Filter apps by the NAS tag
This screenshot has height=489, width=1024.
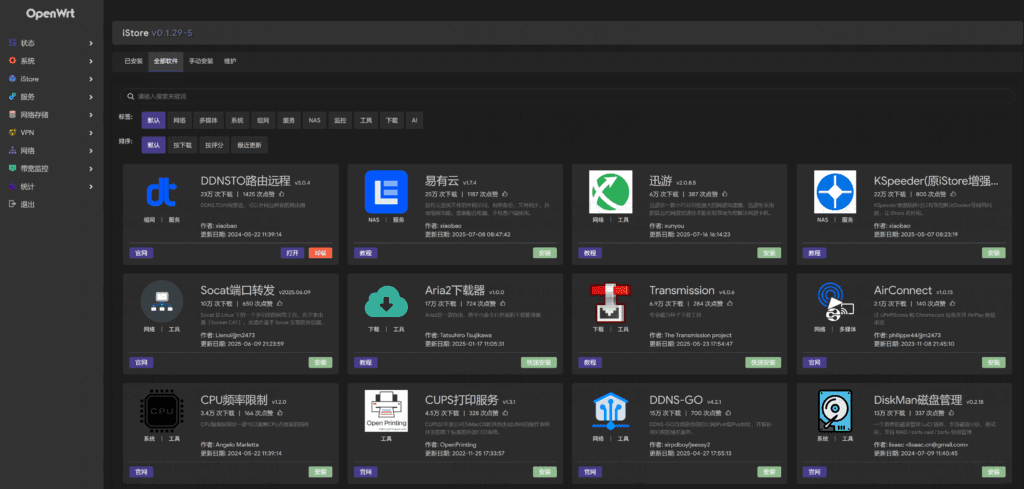coord(315,118)
